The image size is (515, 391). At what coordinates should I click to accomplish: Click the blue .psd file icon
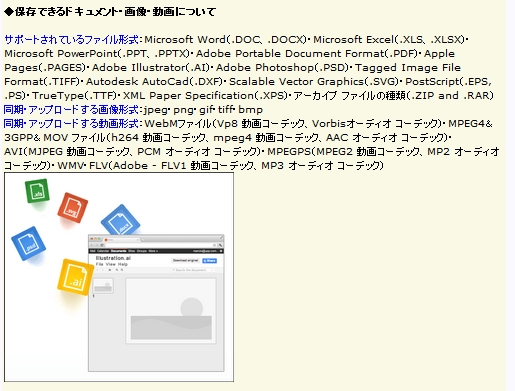point(29,244)
